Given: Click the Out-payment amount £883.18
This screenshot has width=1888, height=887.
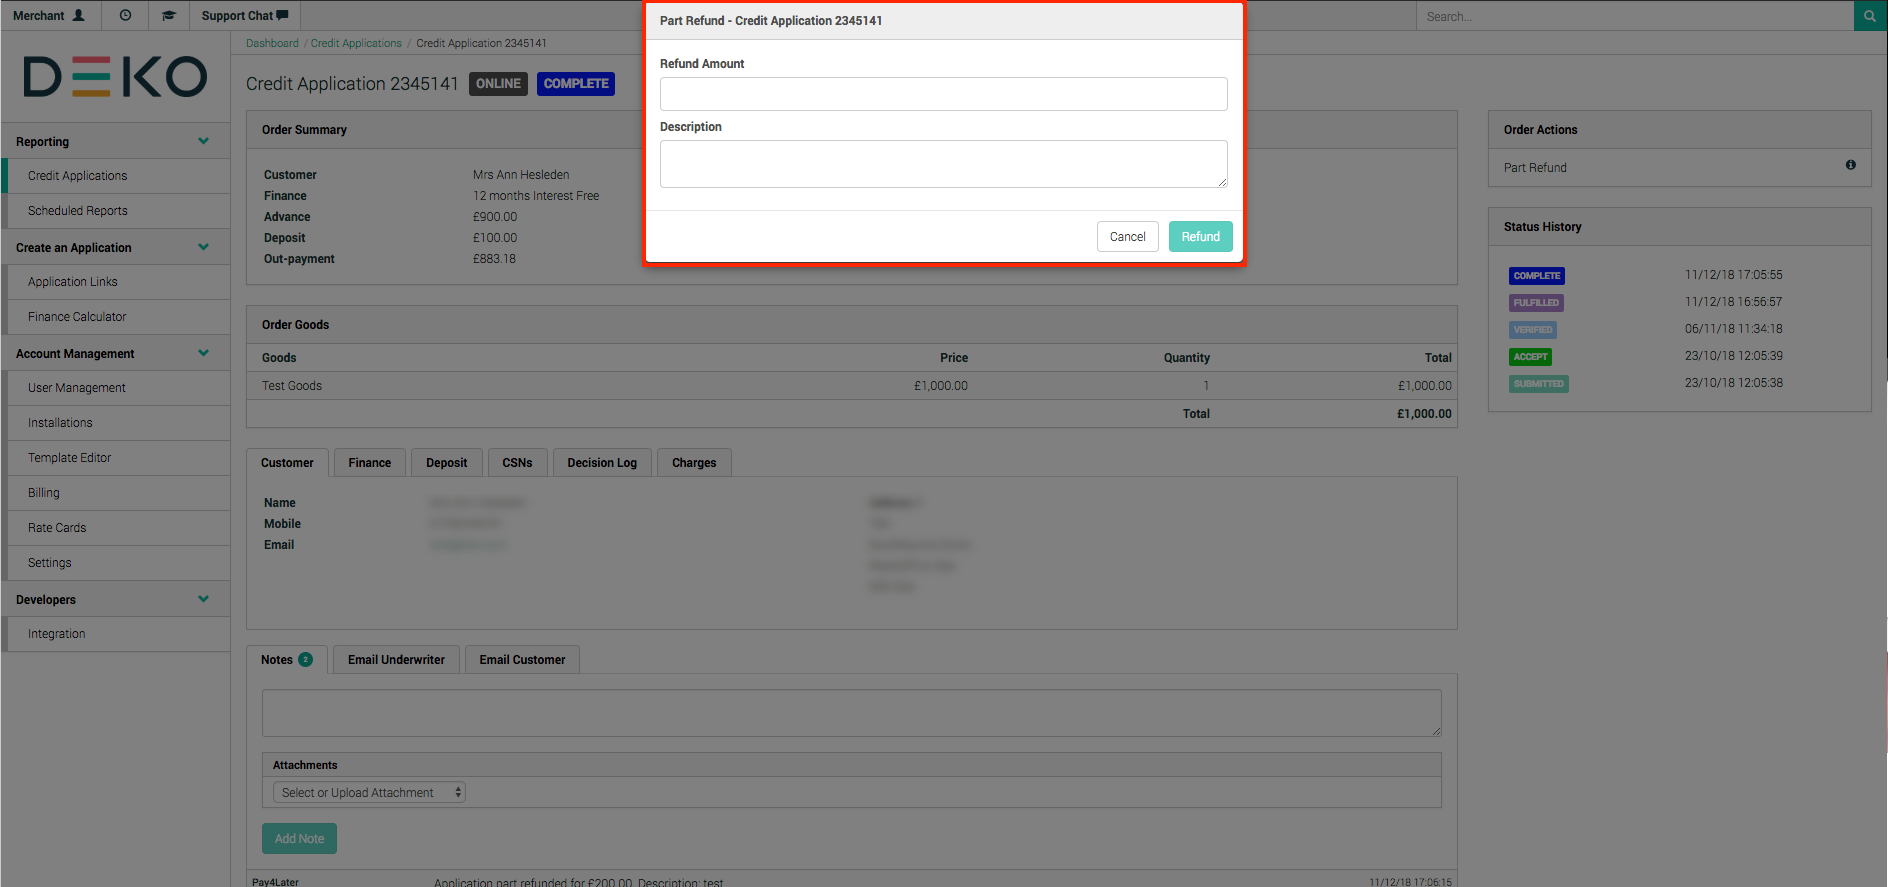Looking at the screenshot, I should point(494,259).
